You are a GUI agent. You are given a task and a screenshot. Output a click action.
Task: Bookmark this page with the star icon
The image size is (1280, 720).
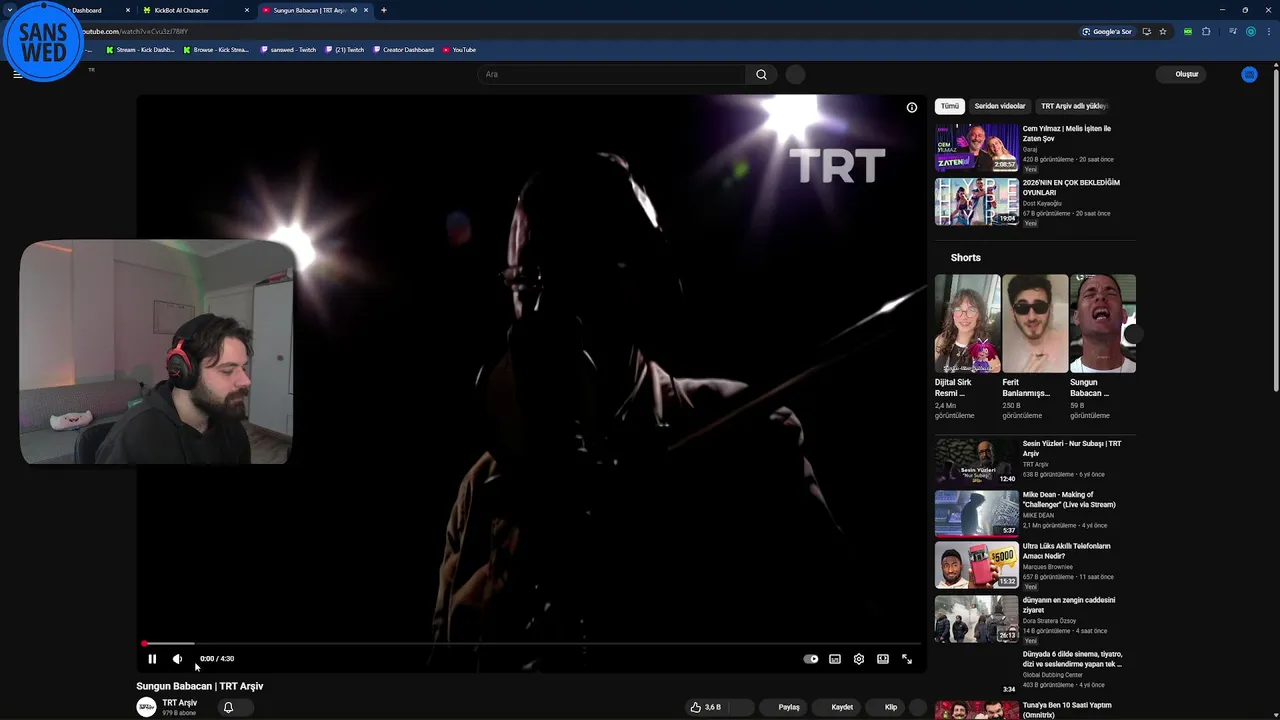(x=1163, y=31)
